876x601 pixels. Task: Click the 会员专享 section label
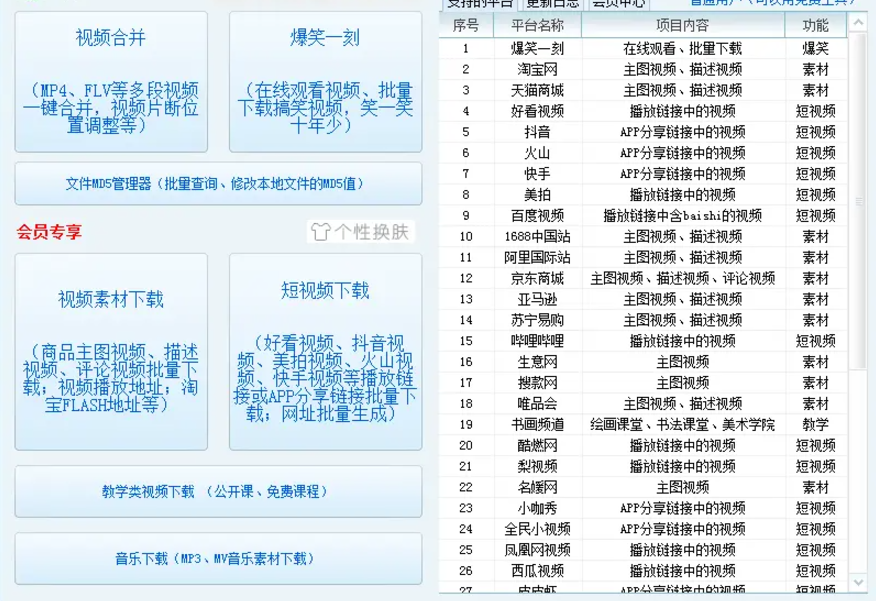point(49,232)
